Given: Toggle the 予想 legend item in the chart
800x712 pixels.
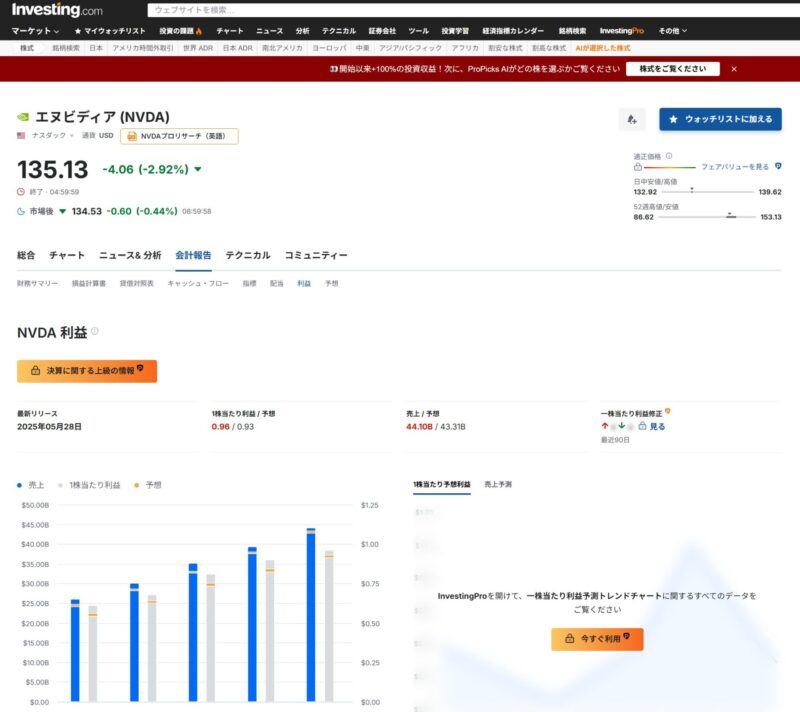Looking at the screenshot, I should tap(147, 485).
